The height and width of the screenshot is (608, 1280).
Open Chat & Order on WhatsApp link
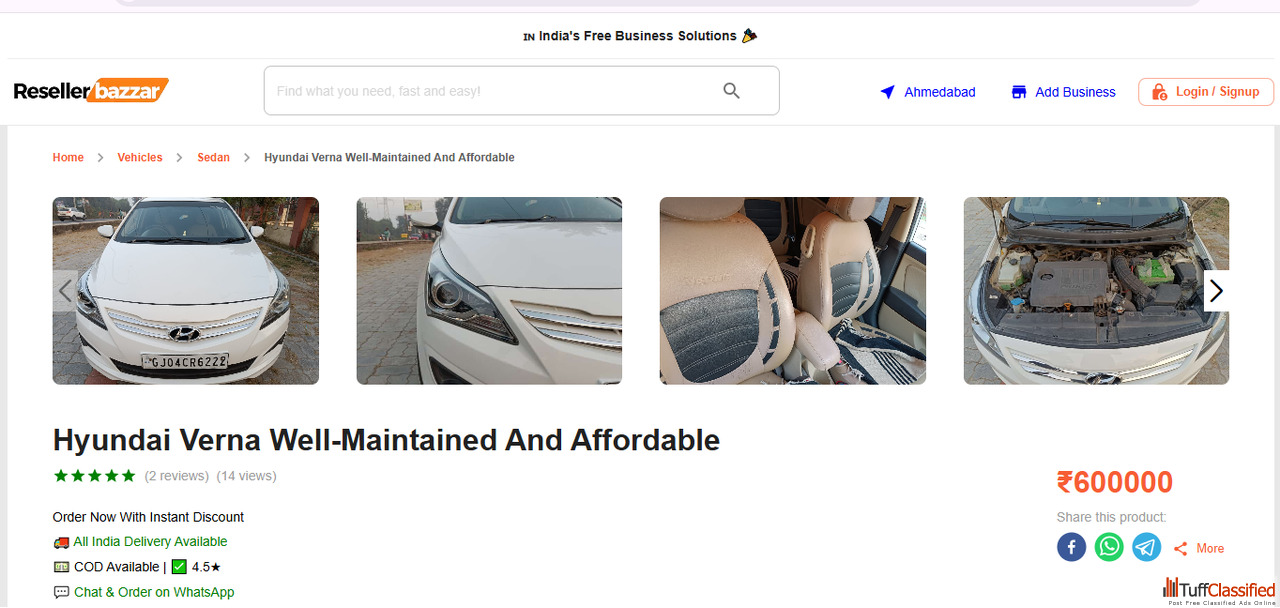(154, 592)
